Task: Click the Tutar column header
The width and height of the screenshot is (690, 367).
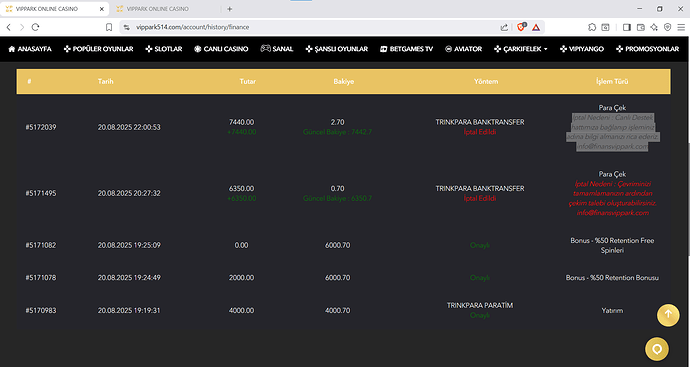Action: [247, 81]
